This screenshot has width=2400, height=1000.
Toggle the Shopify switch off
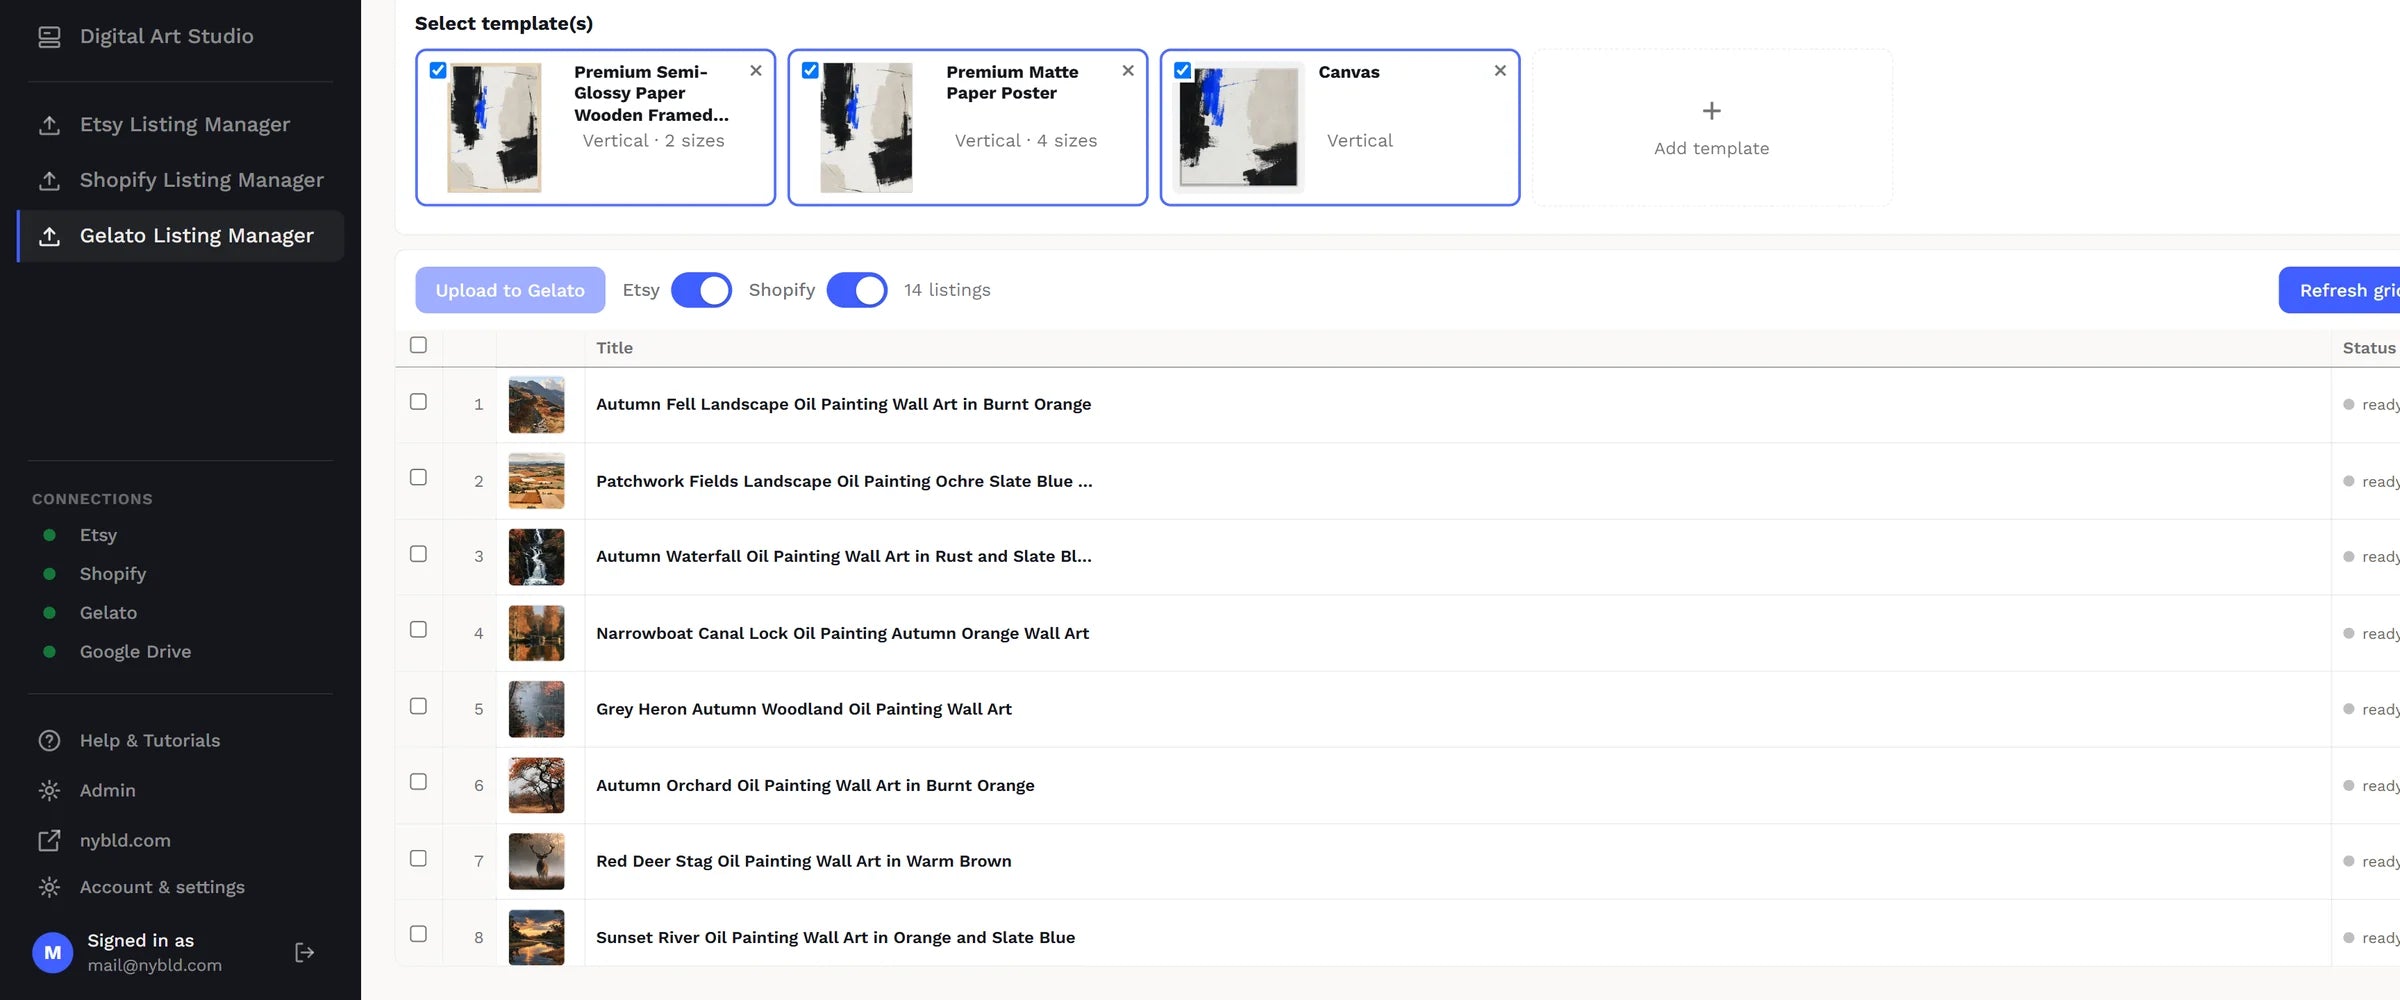pyautogui.click(x=857, y=290)
